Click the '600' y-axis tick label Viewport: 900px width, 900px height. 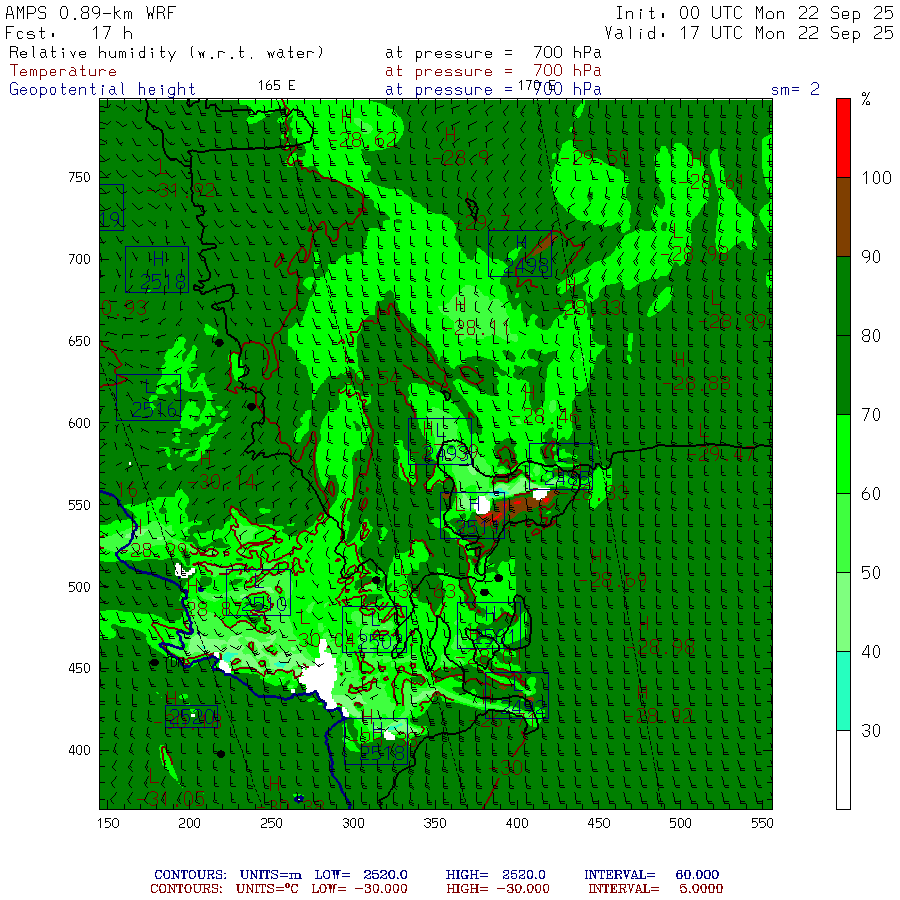click(x=79, y=423)
